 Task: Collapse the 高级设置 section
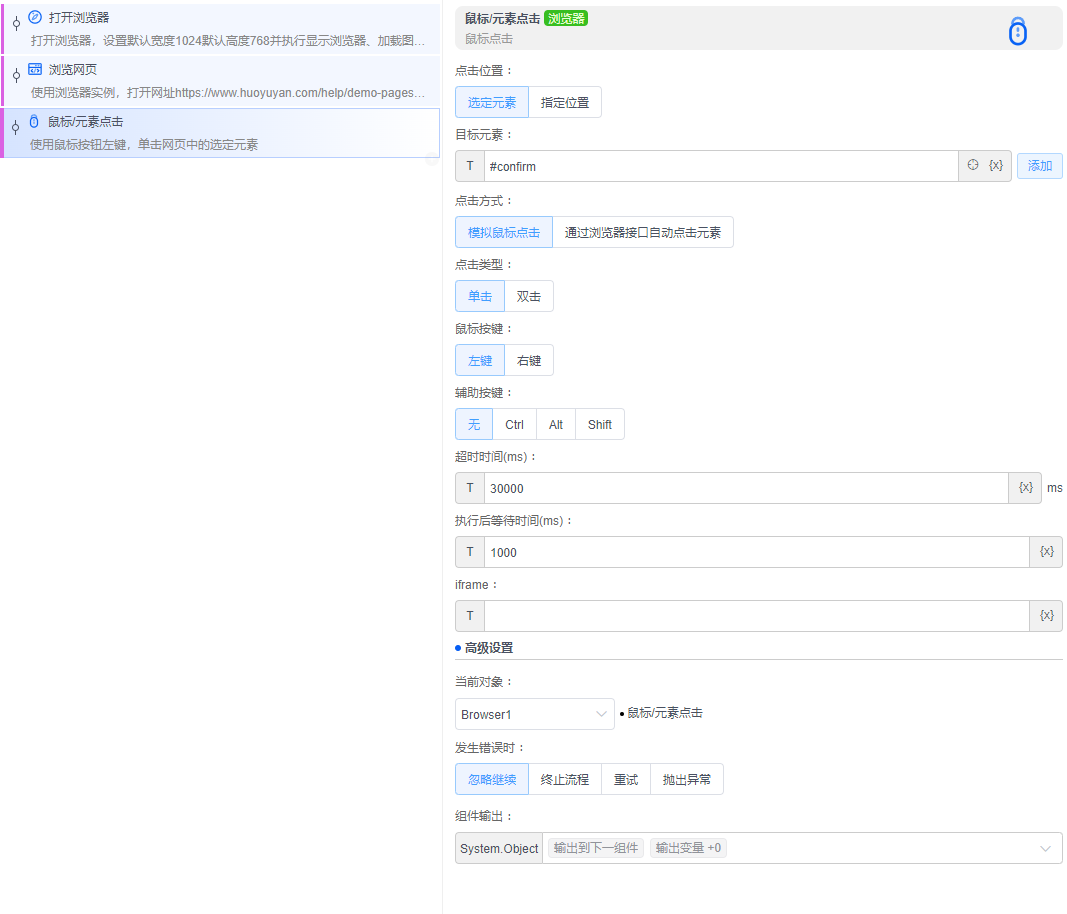click(x=488, y=648)
